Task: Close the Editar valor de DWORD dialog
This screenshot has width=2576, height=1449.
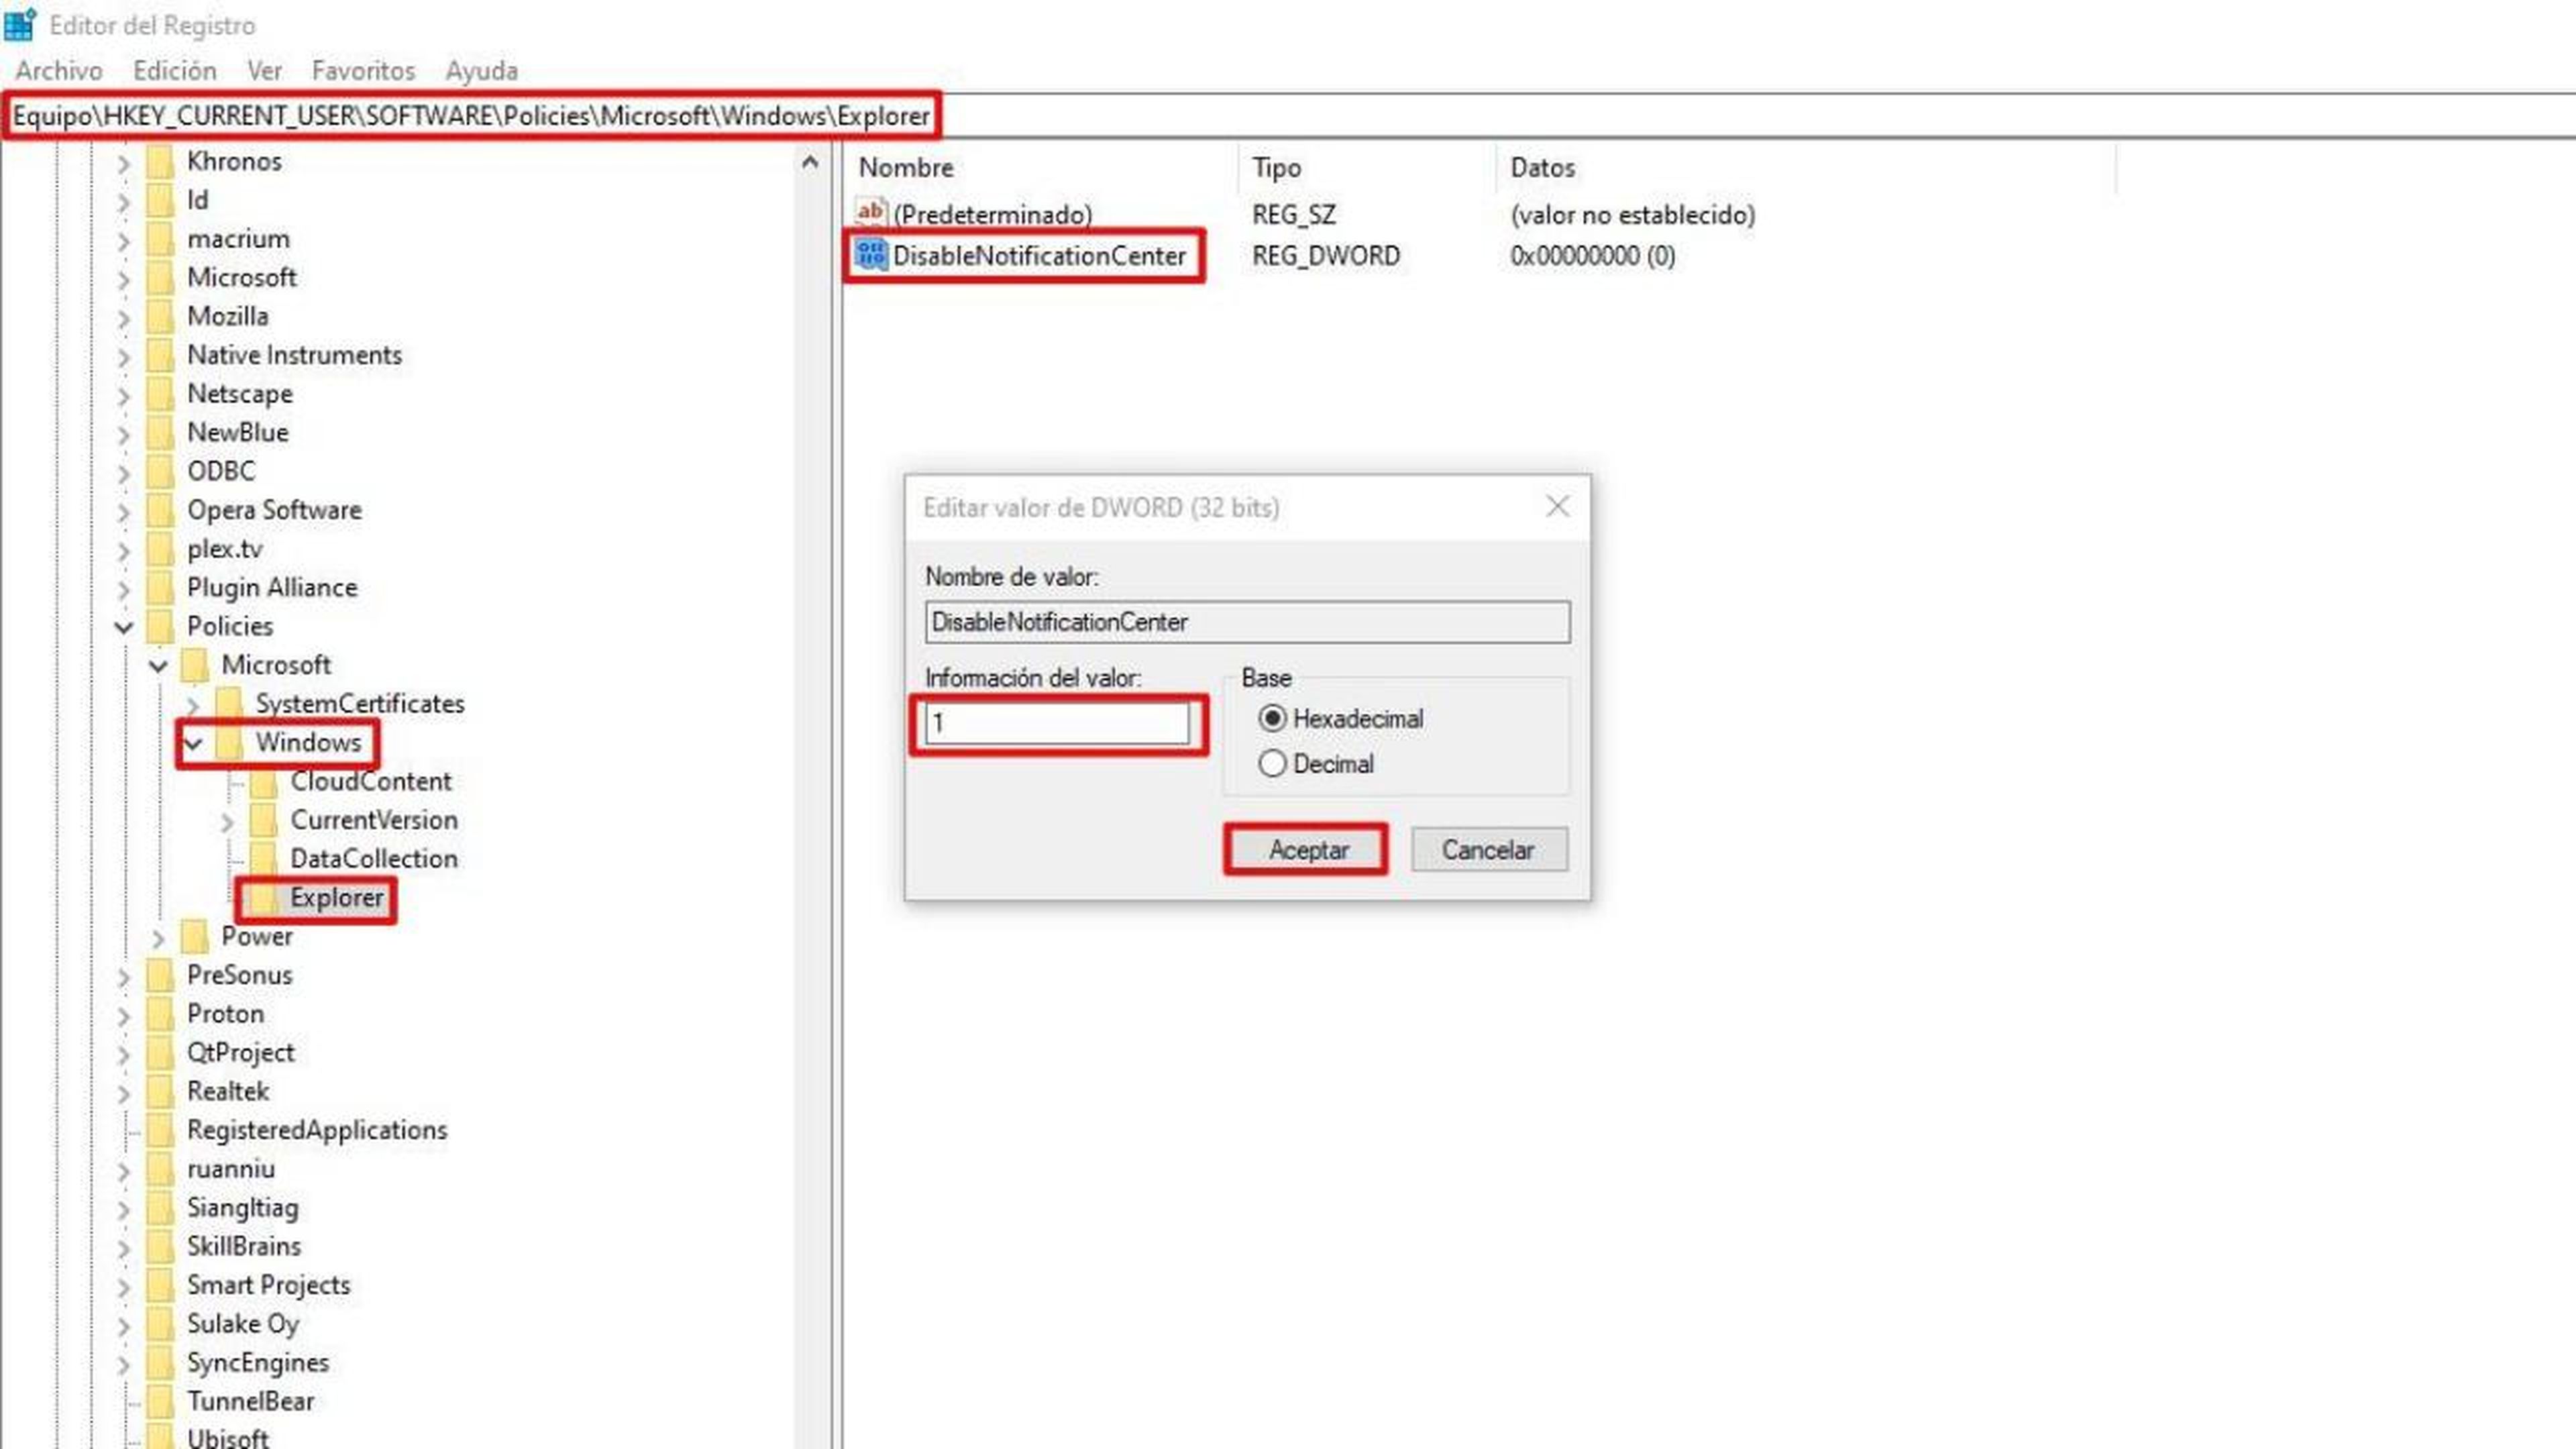Action: point(1557,506)
